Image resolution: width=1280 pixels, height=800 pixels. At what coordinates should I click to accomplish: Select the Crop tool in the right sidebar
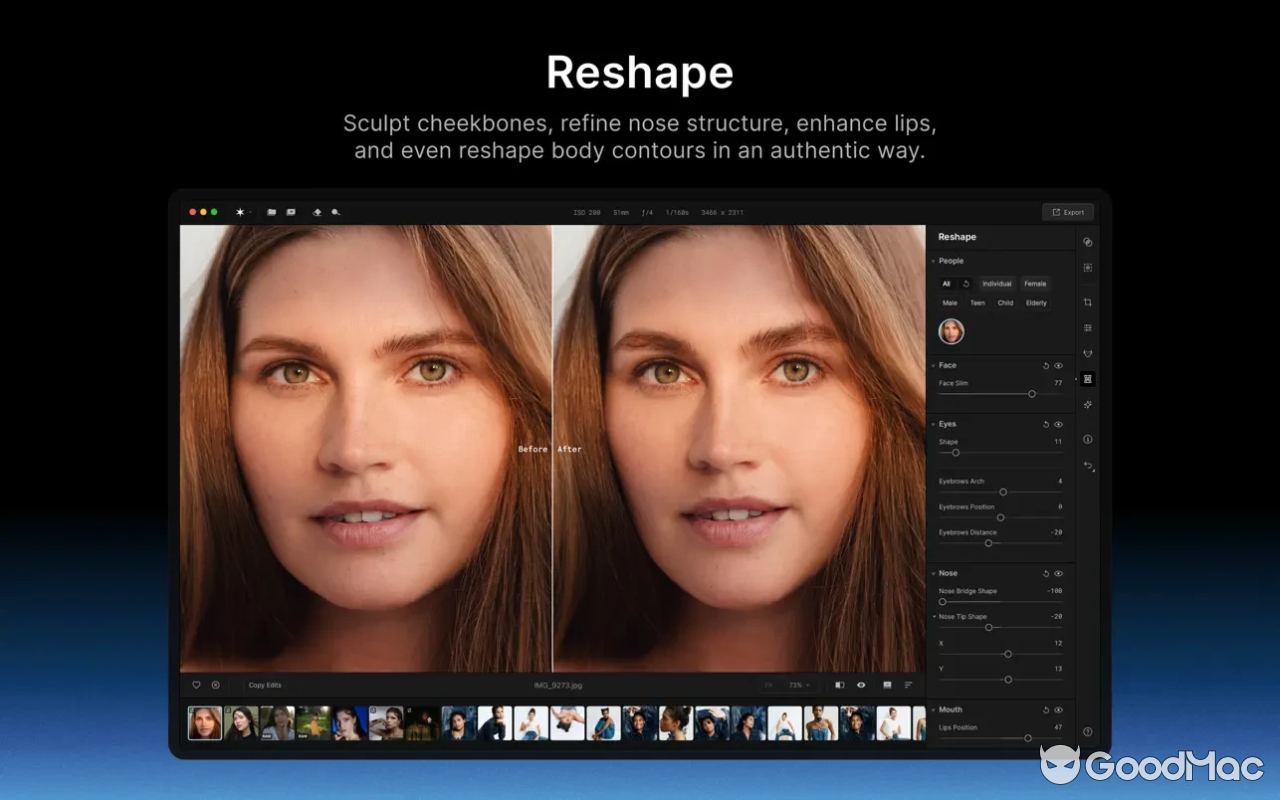coord(1088,302)
